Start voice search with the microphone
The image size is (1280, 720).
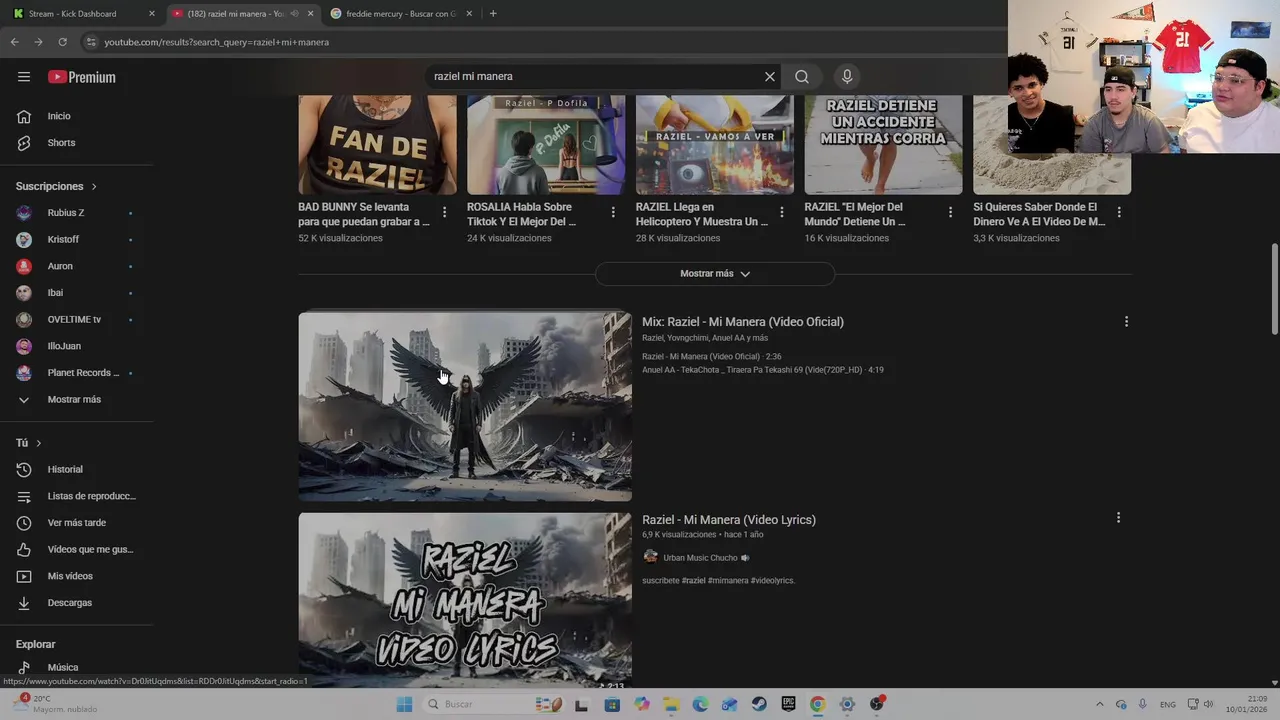point(847,77)
